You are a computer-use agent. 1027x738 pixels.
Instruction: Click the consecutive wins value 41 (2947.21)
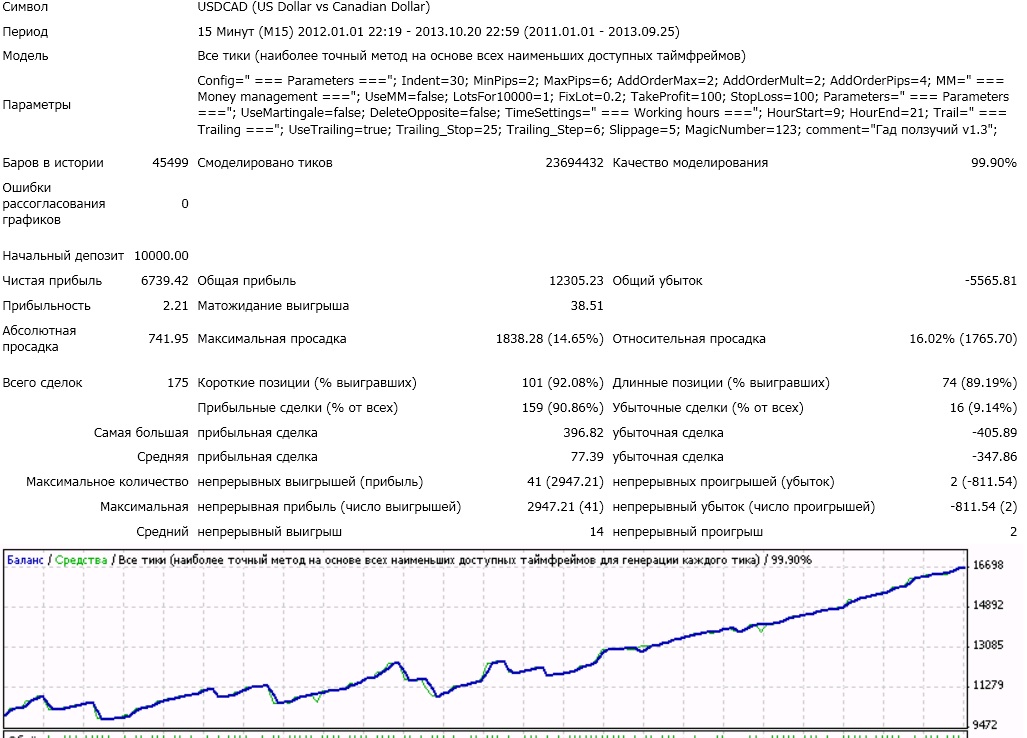tap(565, 482)
